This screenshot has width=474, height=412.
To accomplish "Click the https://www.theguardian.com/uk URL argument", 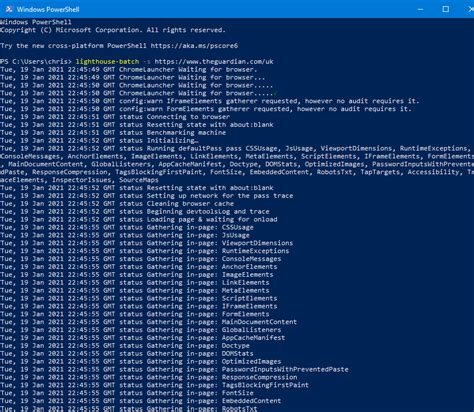I will (x=214, y=61).
